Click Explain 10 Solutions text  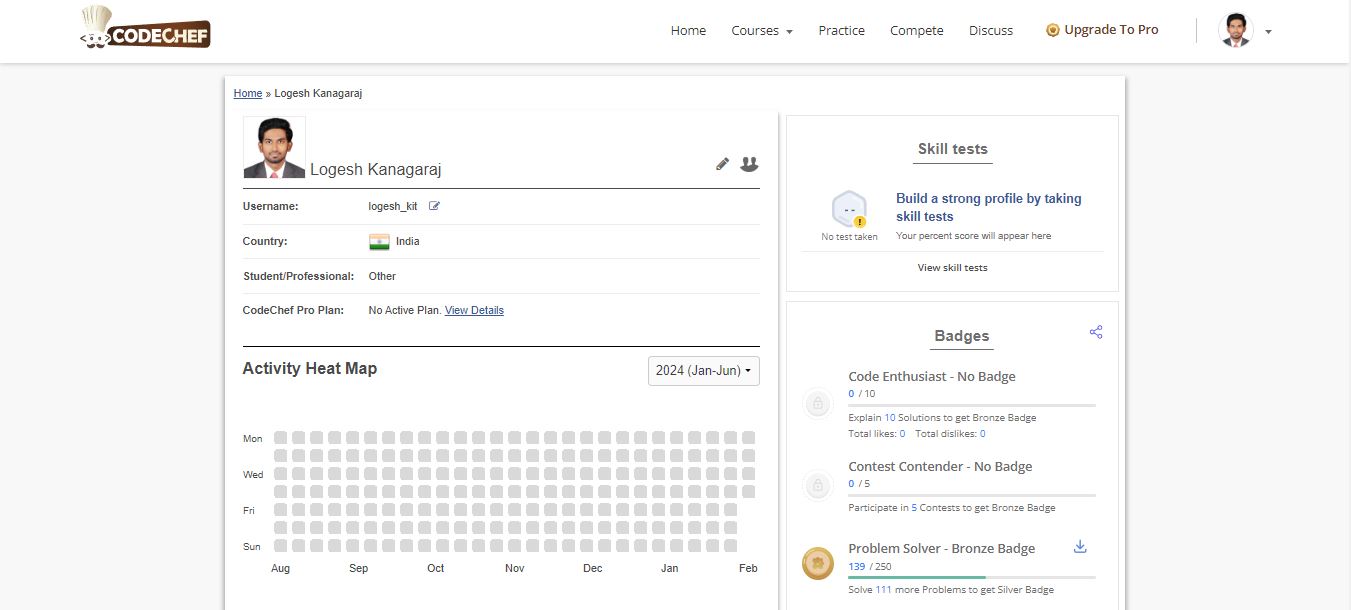click(942, 418)
